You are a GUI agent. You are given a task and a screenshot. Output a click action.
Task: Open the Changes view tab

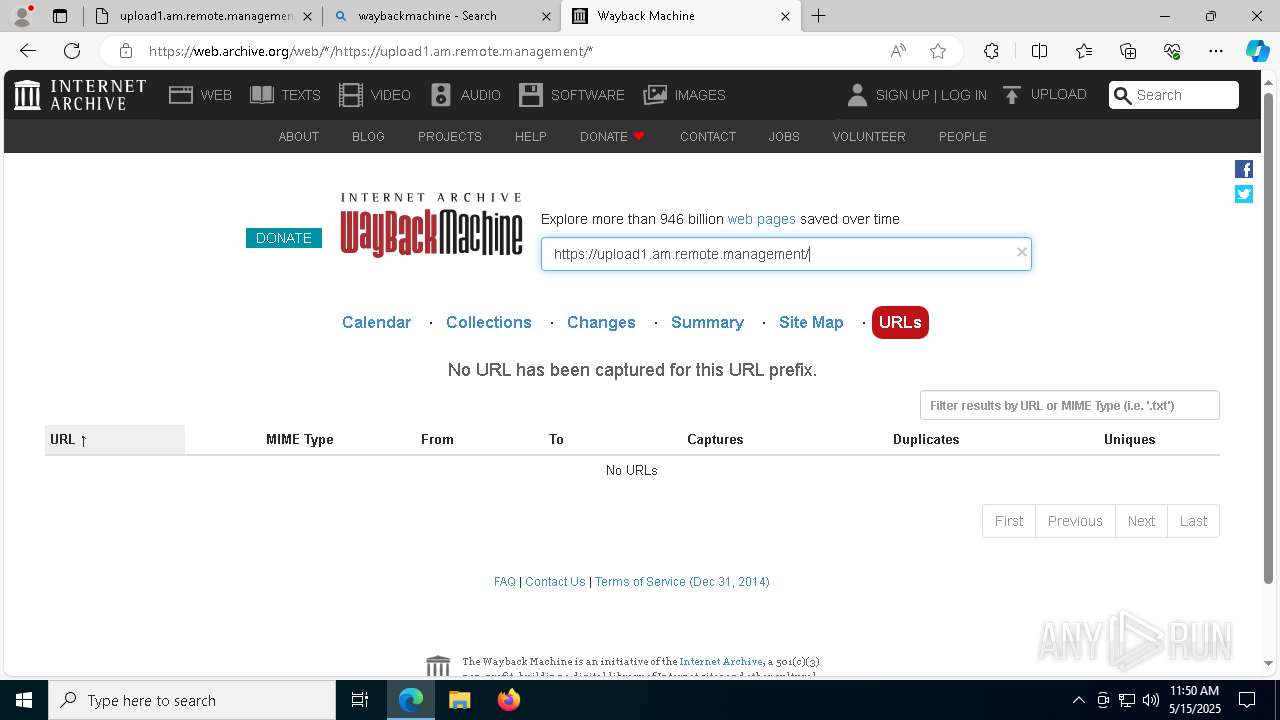(601, 322)
